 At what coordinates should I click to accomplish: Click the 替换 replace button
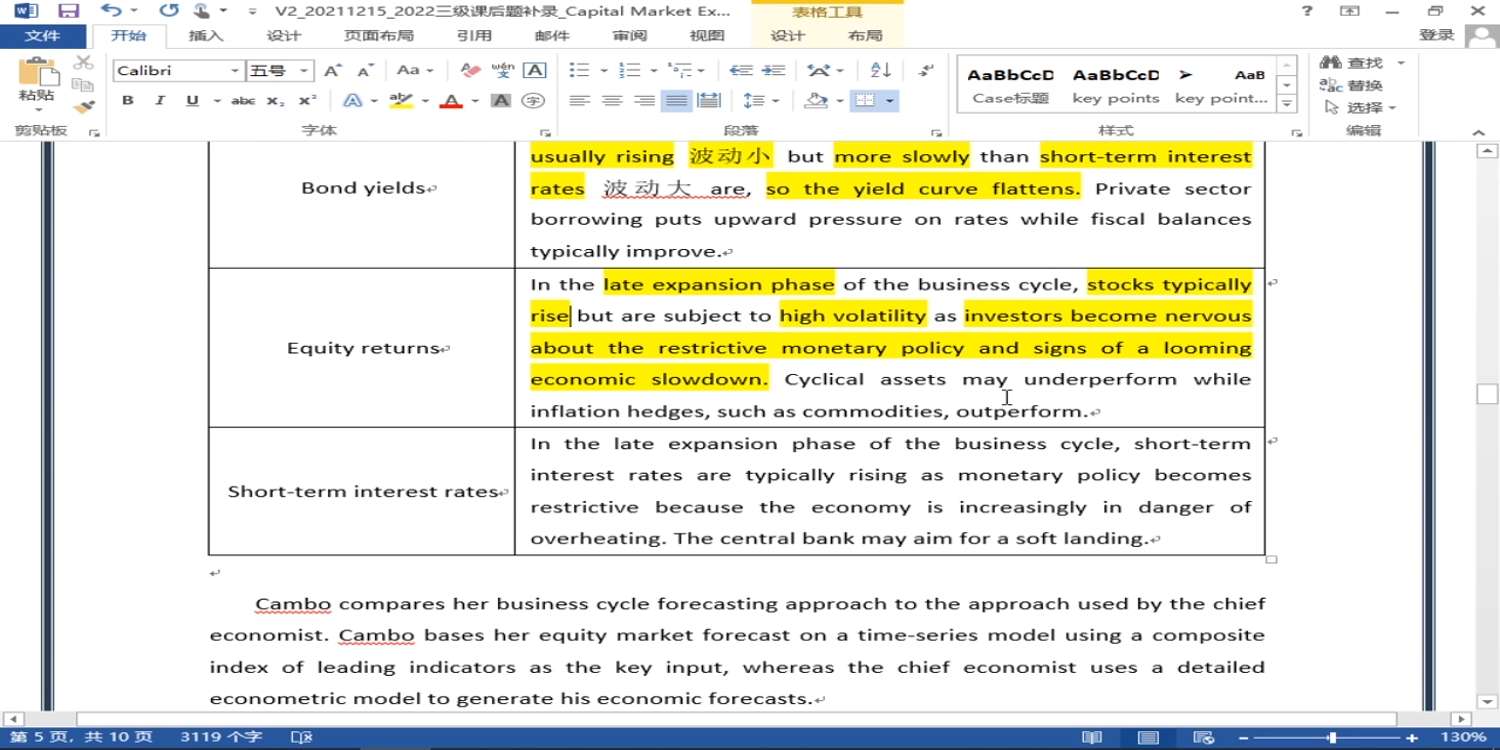1353,86
